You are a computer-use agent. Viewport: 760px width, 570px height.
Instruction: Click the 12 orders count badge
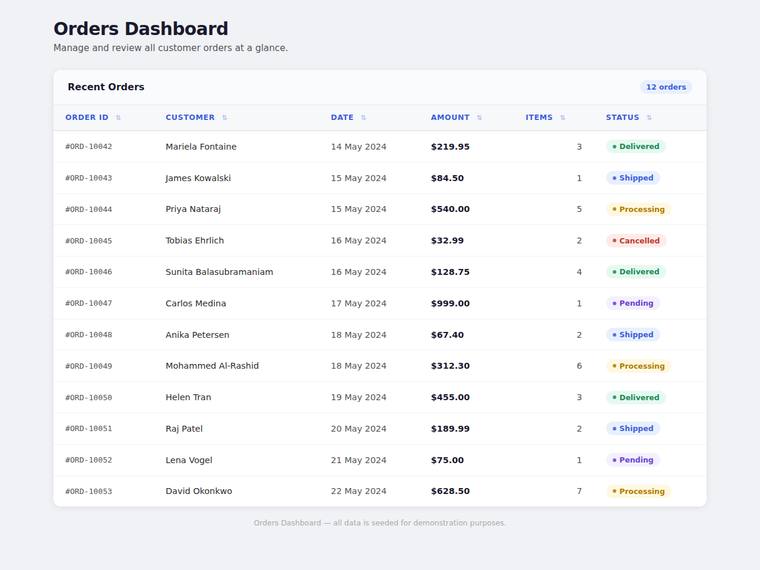pos(666,87)
